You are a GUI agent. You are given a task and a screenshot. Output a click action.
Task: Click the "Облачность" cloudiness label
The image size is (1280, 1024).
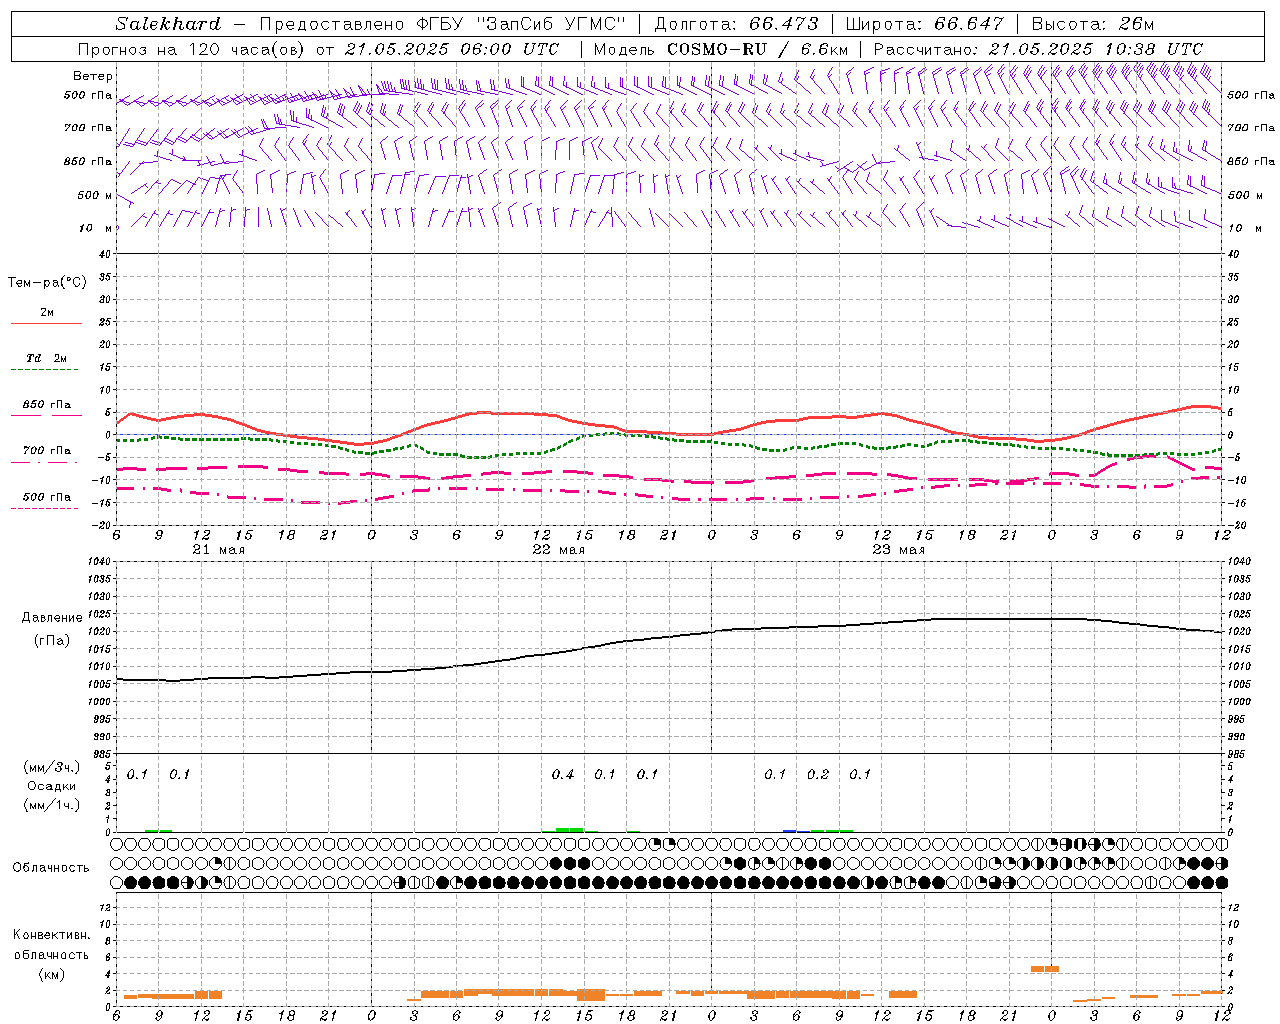click(x=51, y=867)
